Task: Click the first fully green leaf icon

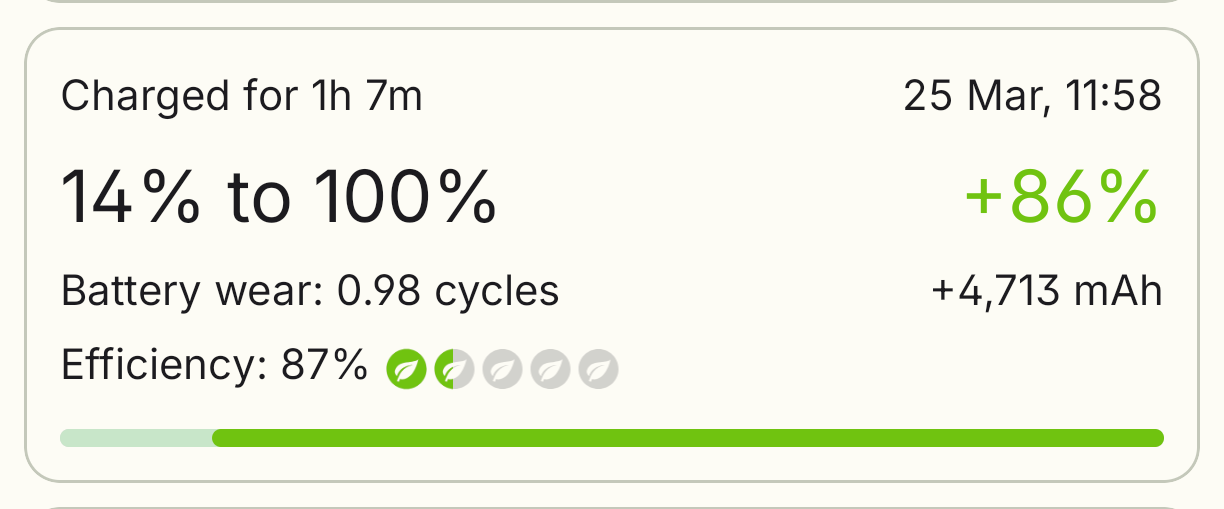Action: click(406, 370)
